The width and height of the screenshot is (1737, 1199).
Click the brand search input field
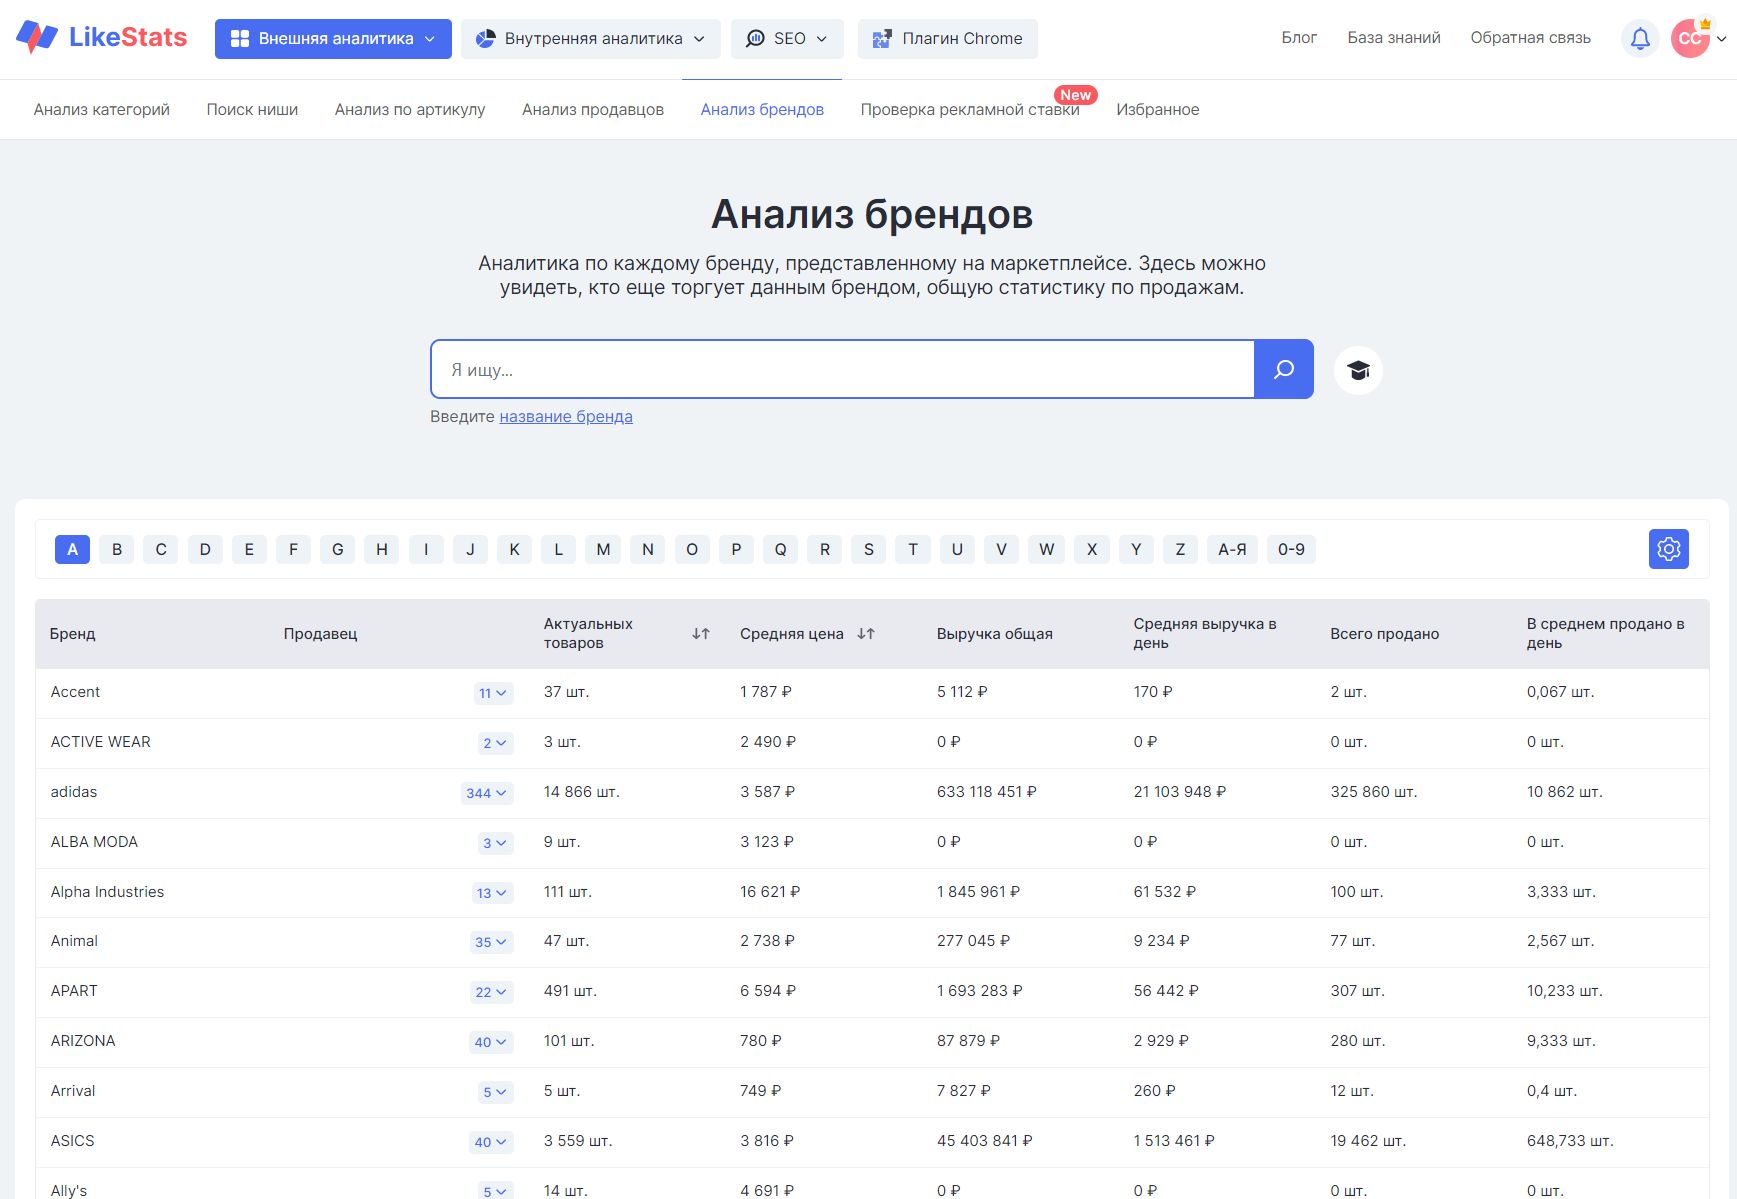[842, 370]
